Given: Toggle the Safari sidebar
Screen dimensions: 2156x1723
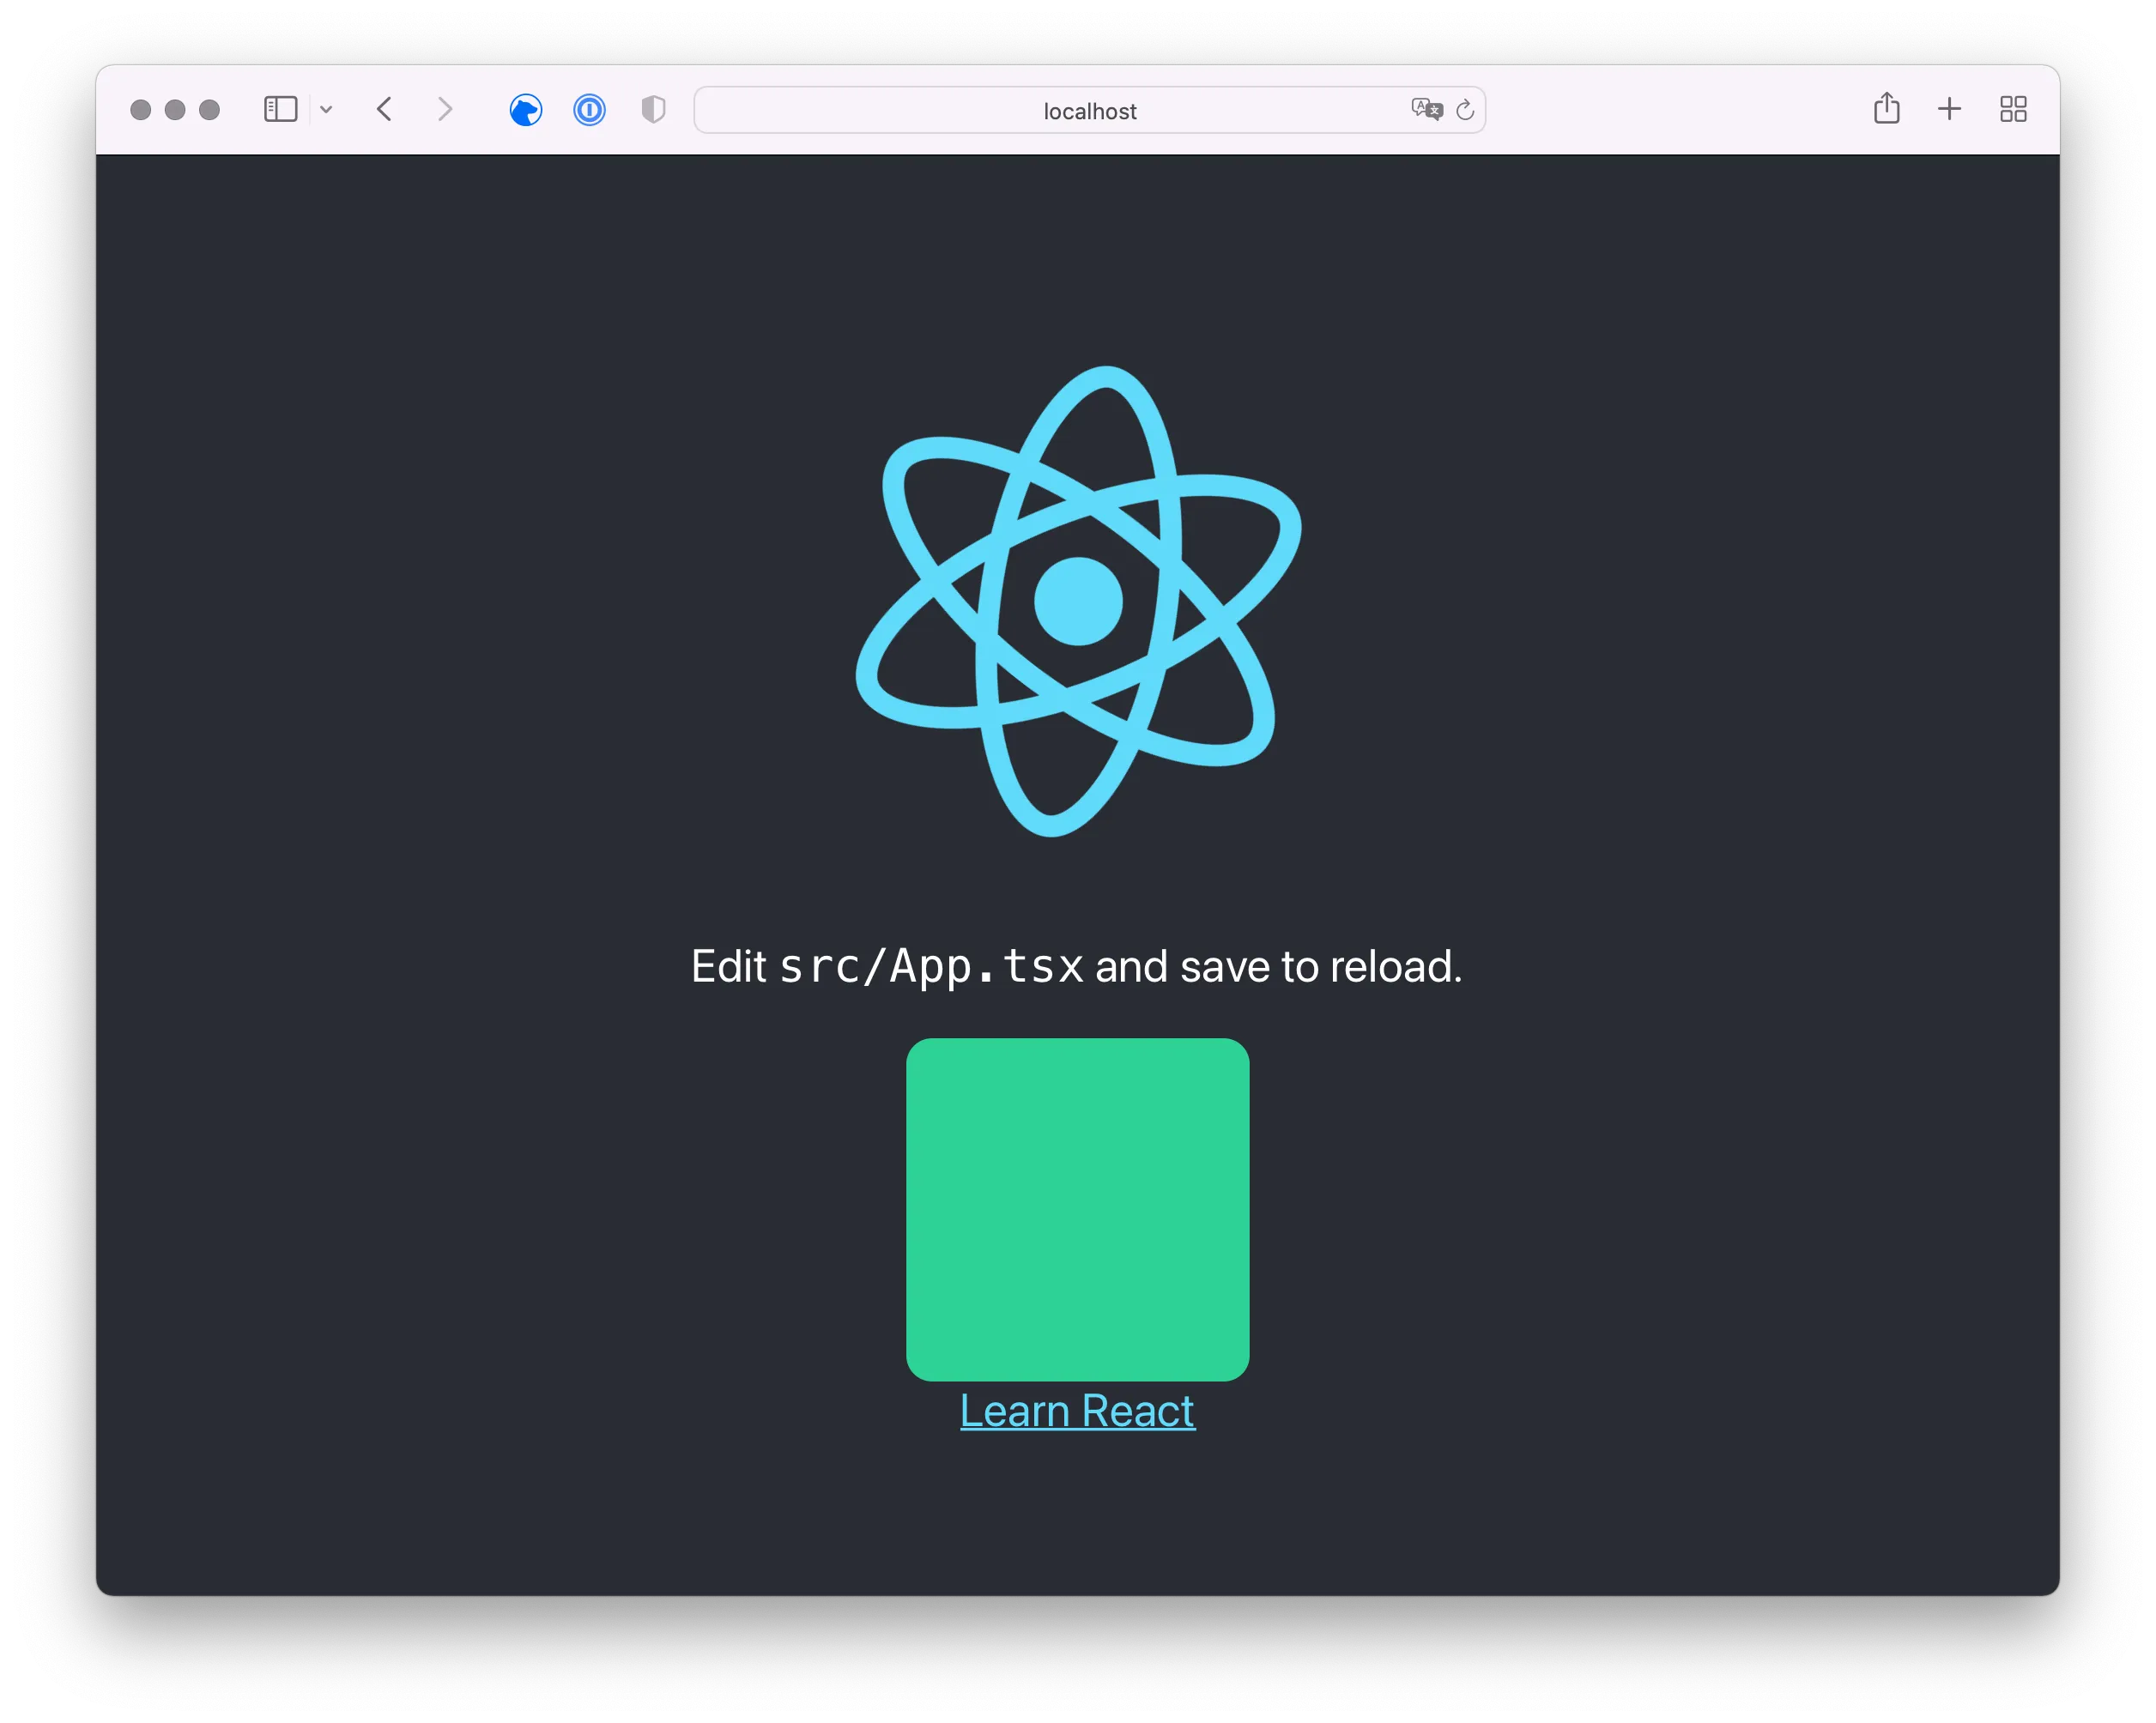Looking at the screenshot, I should (281, 110).
